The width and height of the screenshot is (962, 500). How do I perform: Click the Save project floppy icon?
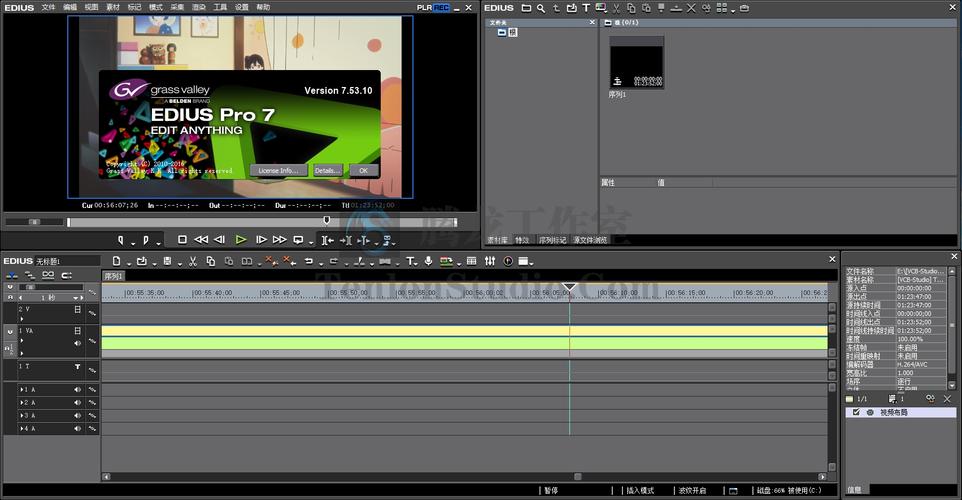tap(167, 261)
